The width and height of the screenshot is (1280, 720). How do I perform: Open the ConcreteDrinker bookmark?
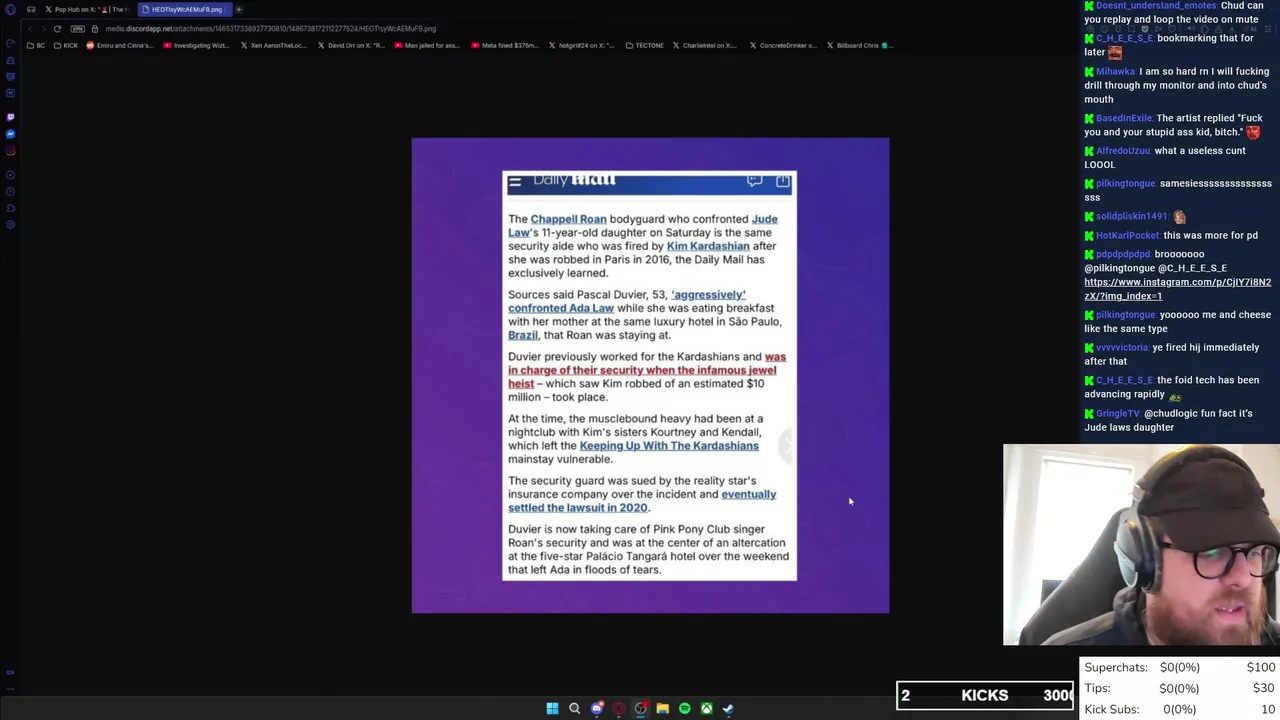click(782, 45)
